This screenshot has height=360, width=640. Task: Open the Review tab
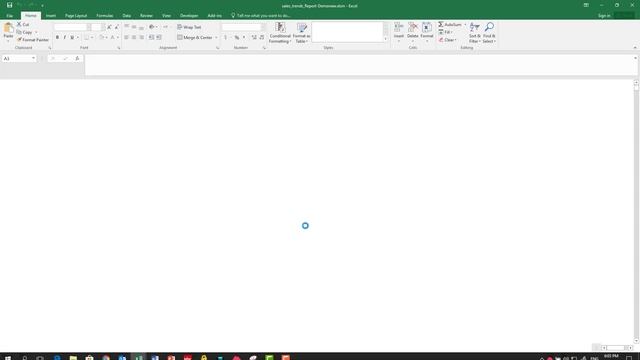[146, 16]
